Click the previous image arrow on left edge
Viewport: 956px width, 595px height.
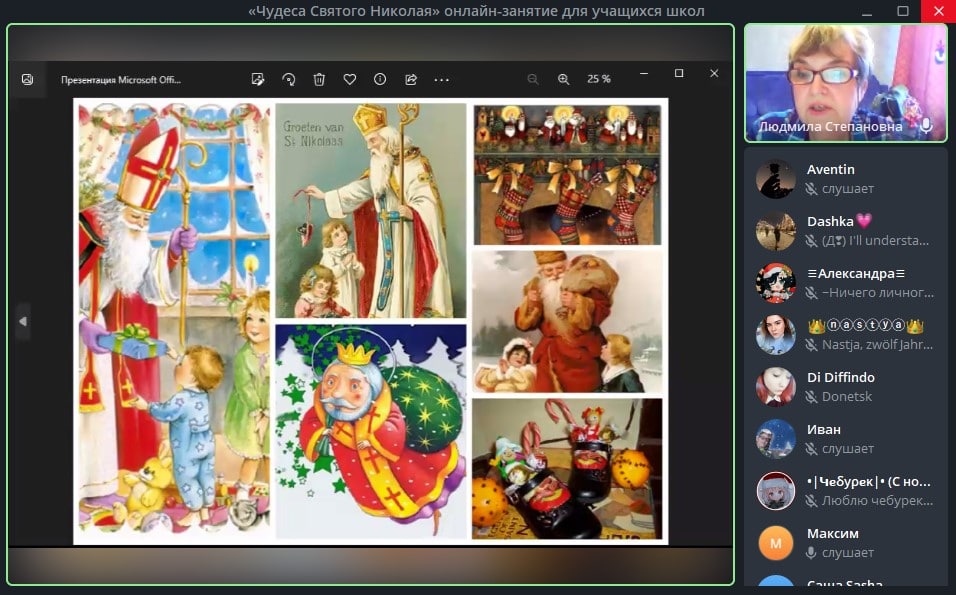pos(22,321)
